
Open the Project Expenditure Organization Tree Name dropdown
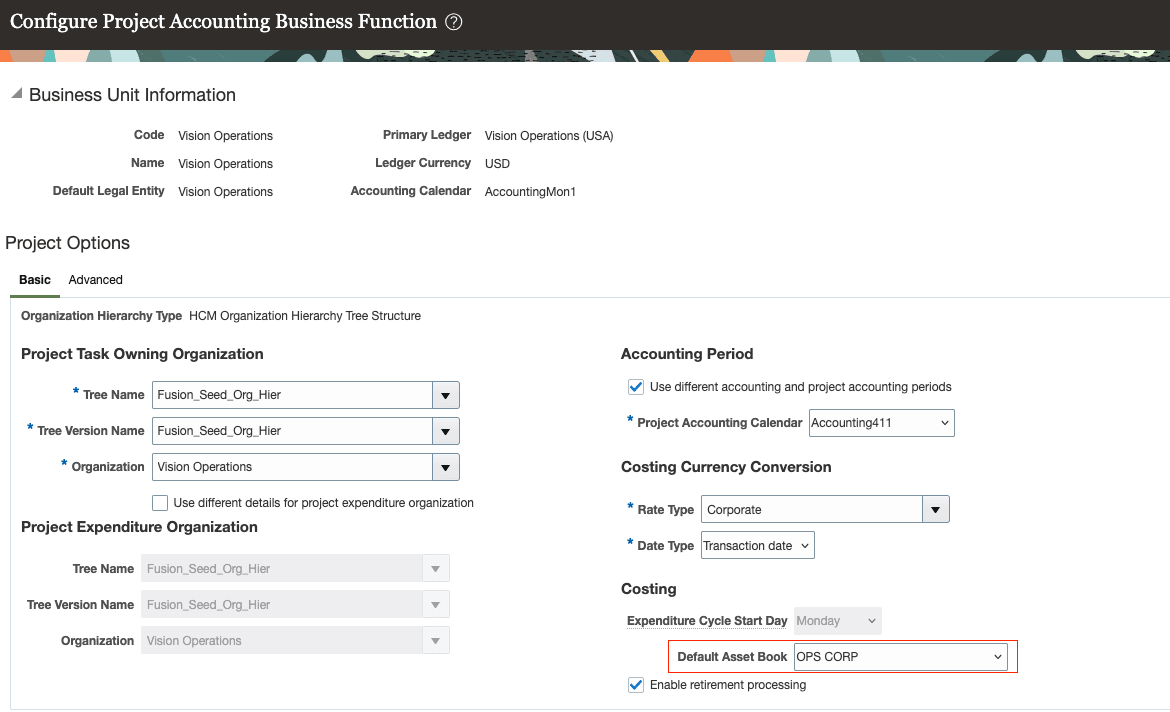435,568
